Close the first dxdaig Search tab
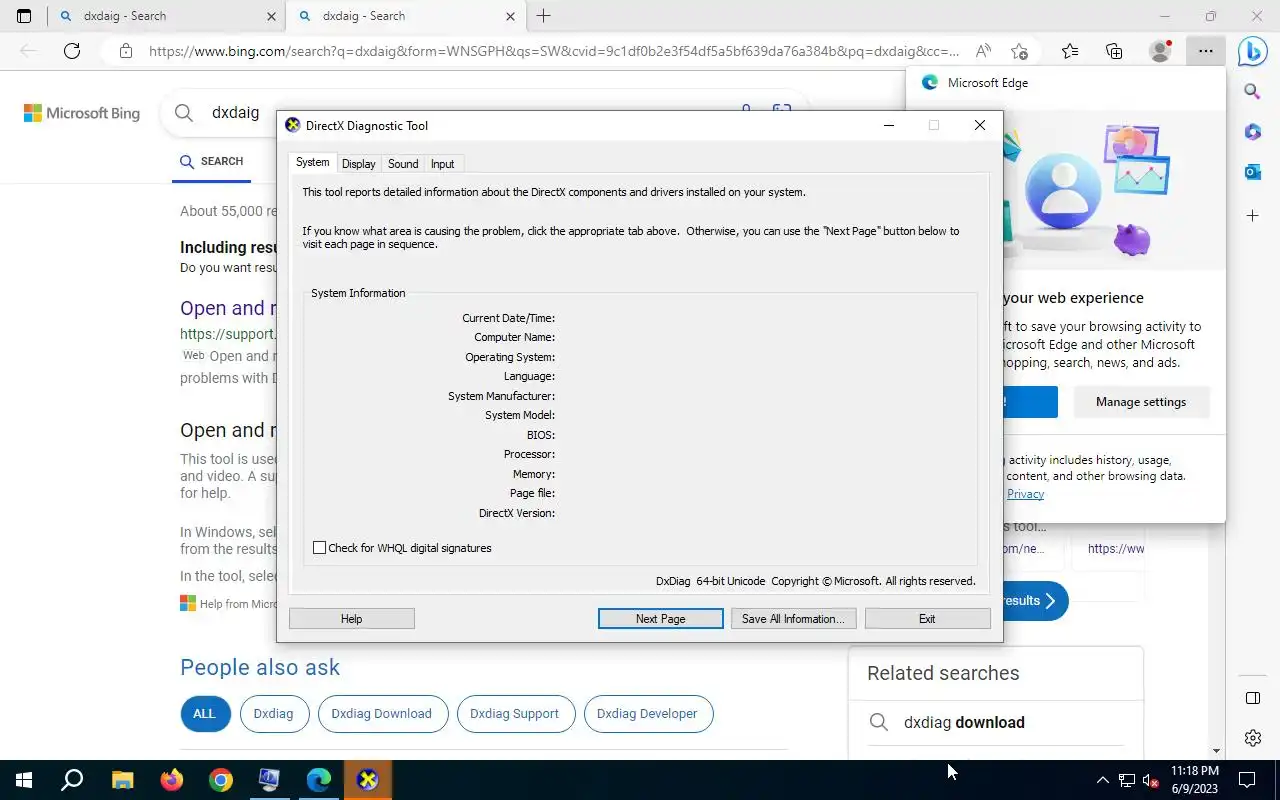 click(272, 16)
